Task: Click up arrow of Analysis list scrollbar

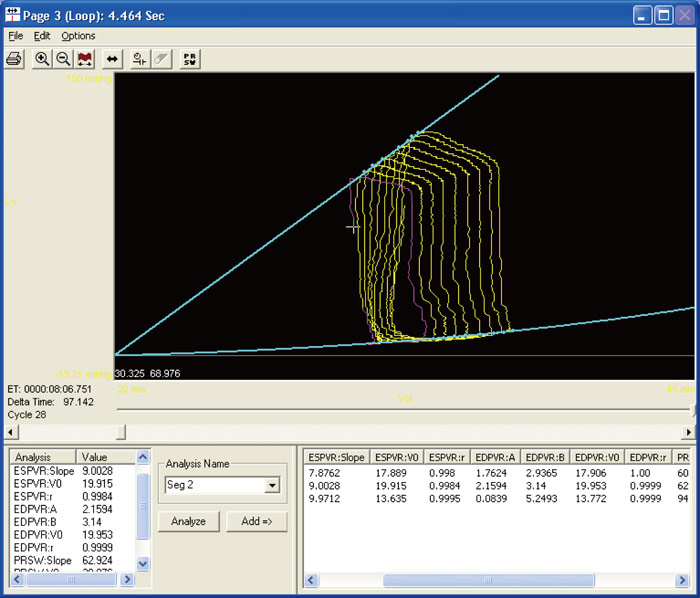Action: point(143,457)
